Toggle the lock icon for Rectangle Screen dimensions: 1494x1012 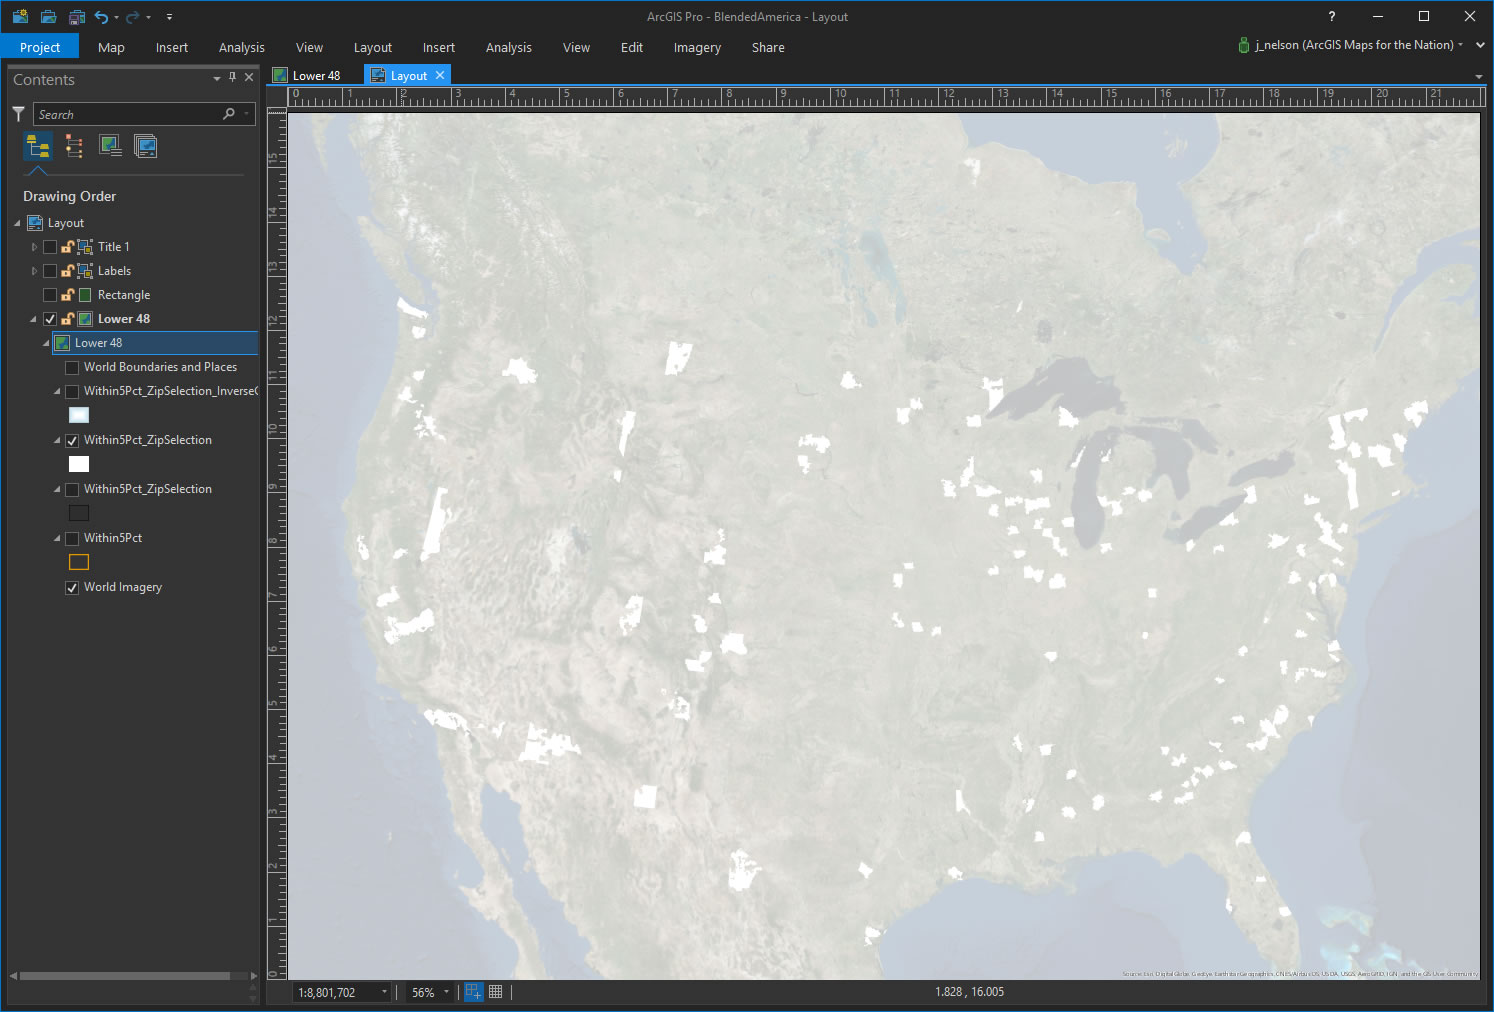coord(67,294)
